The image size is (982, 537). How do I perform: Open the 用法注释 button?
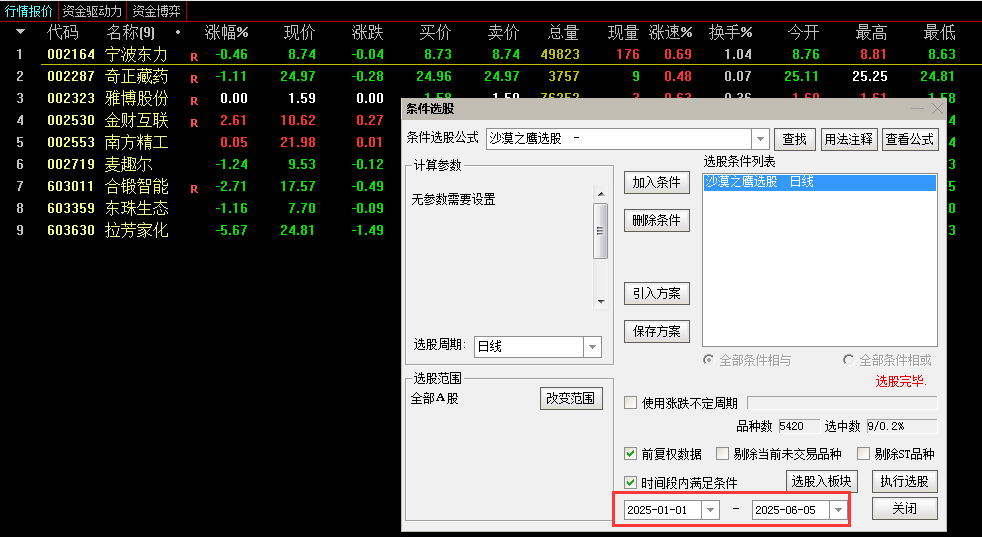click(849, 139)
